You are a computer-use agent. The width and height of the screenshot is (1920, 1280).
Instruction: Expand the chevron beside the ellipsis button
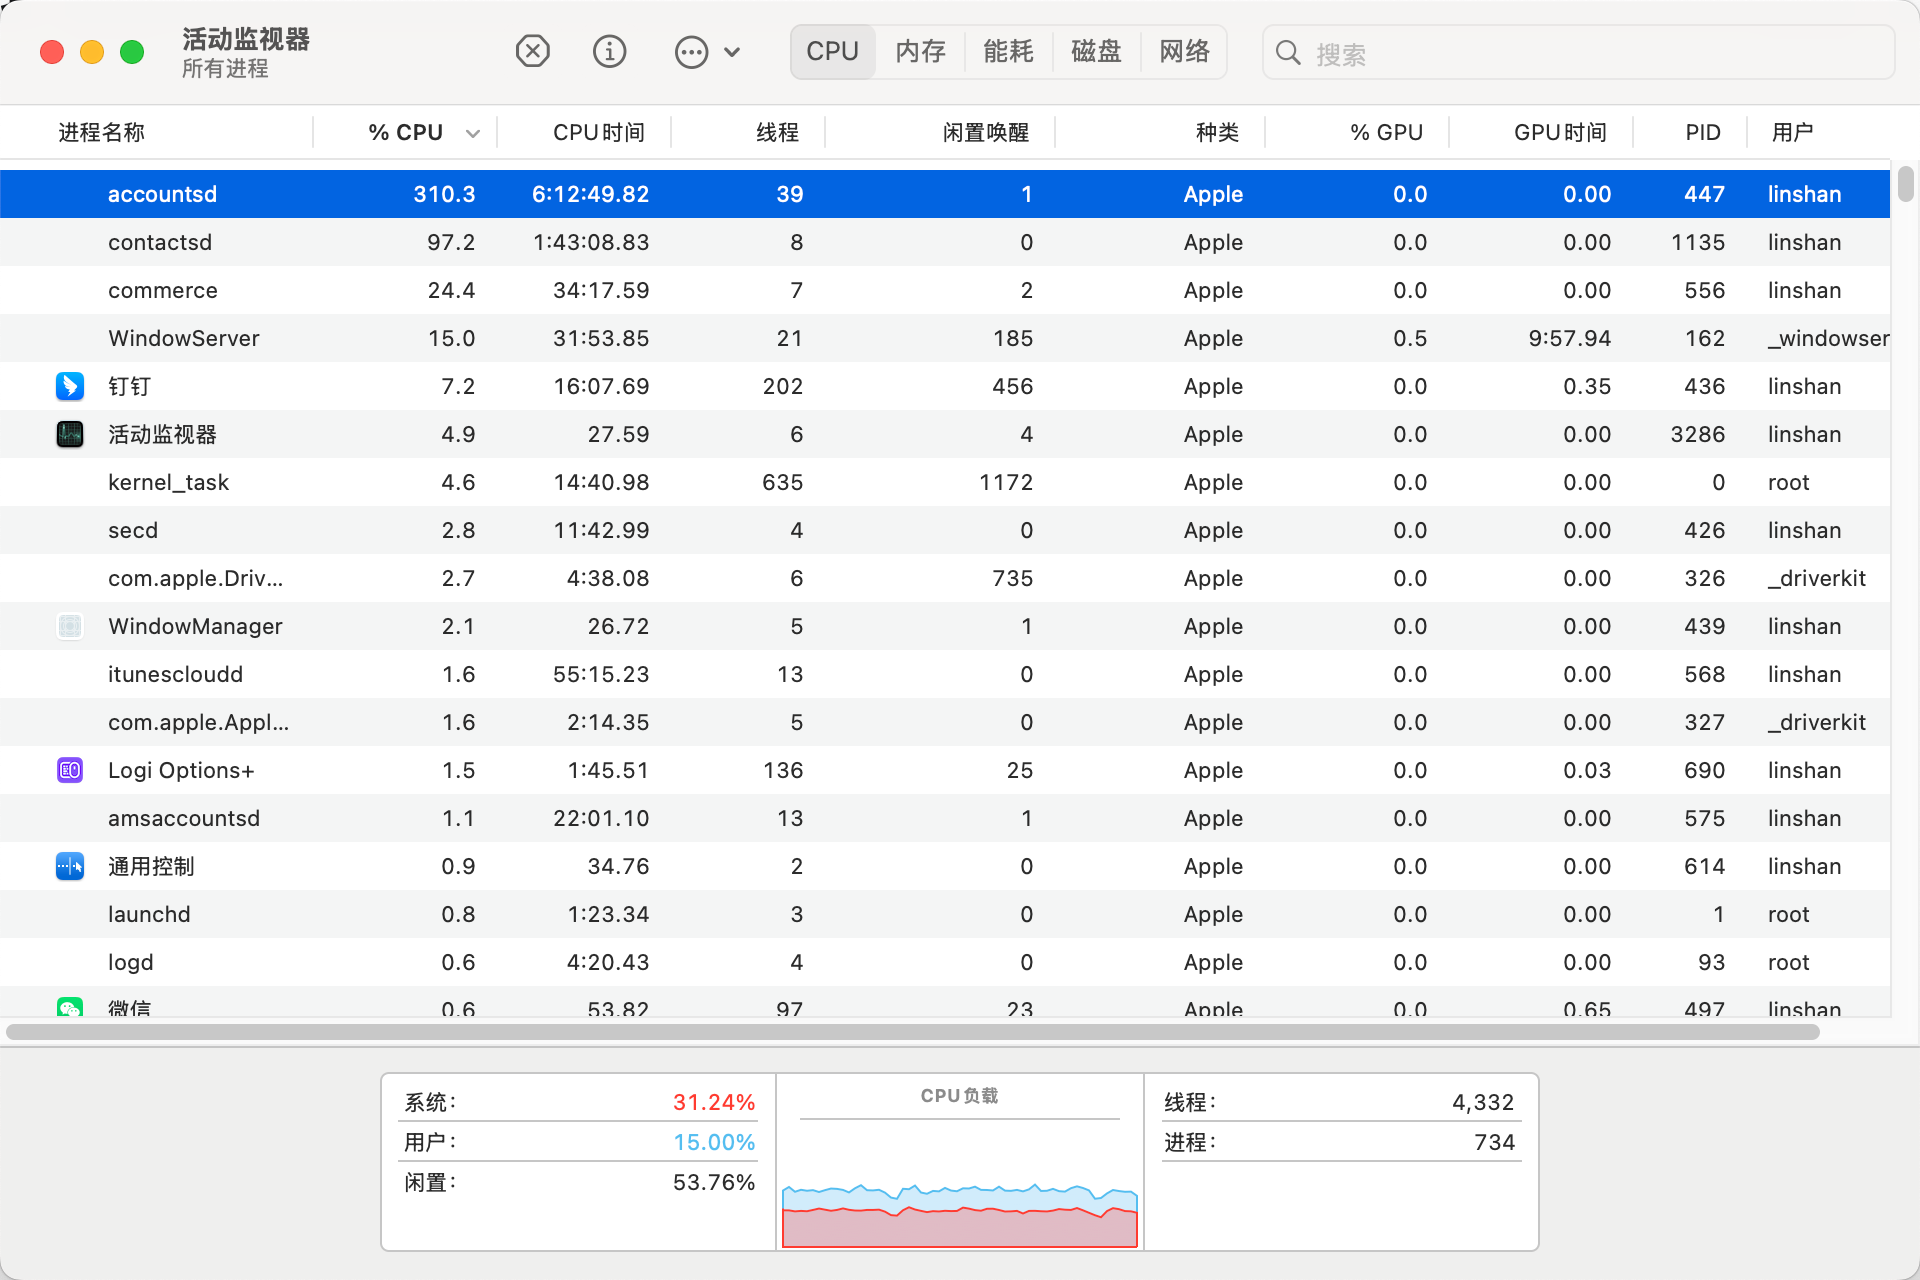coord(732,52)
